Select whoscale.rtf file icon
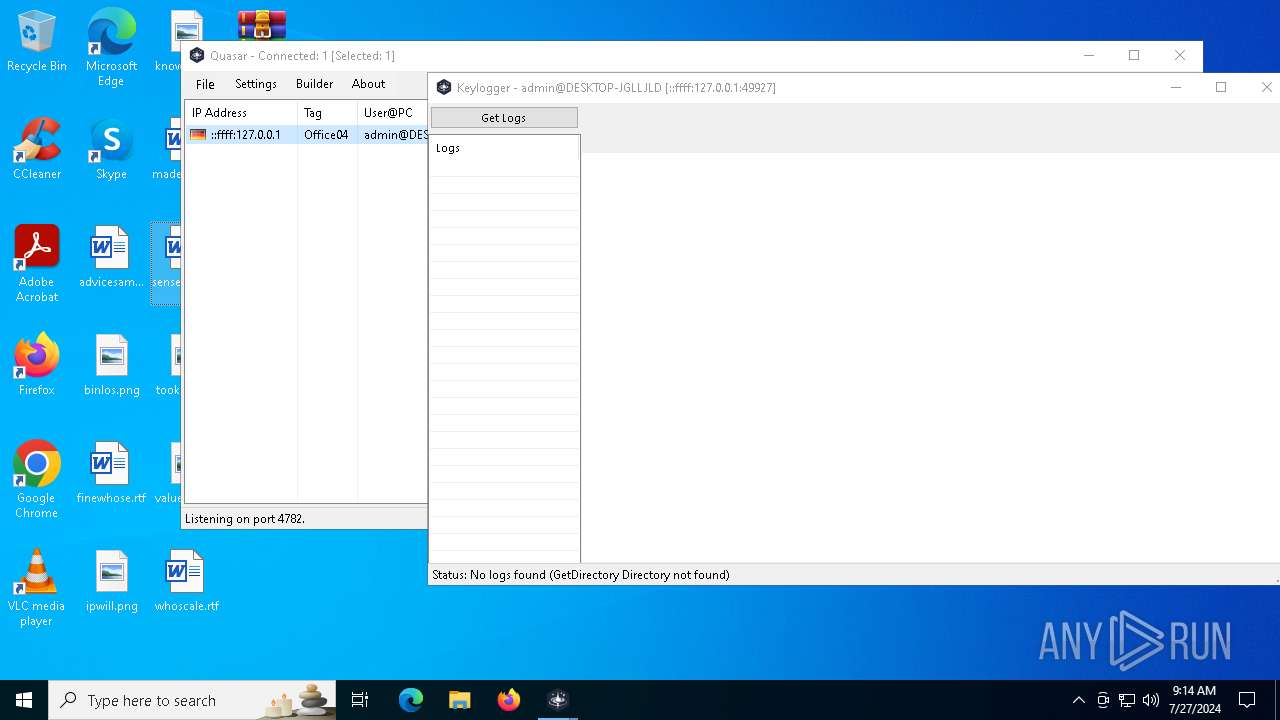The height and width of the screenshot is (720, 1280). pyautogui.click(x=186, y=582)
